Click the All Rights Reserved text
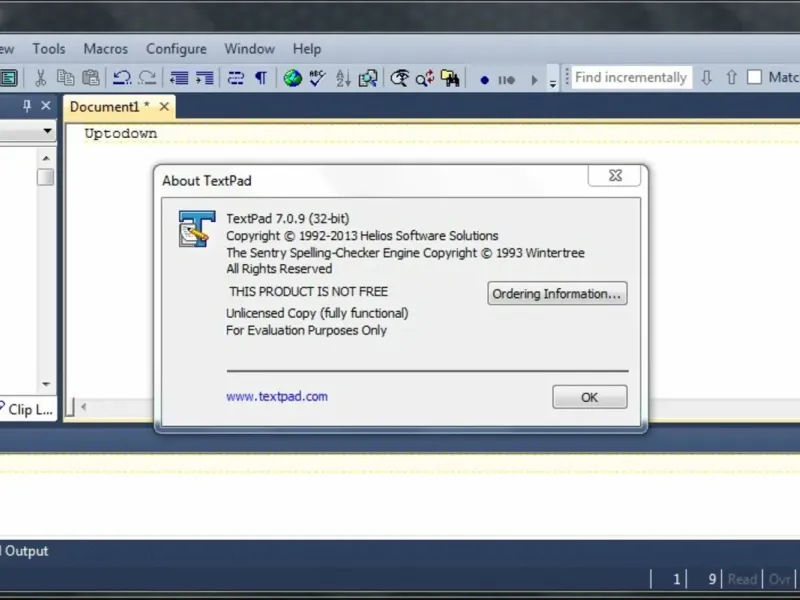The height and width of the screenshot is (600, 800). pos(279,269)
